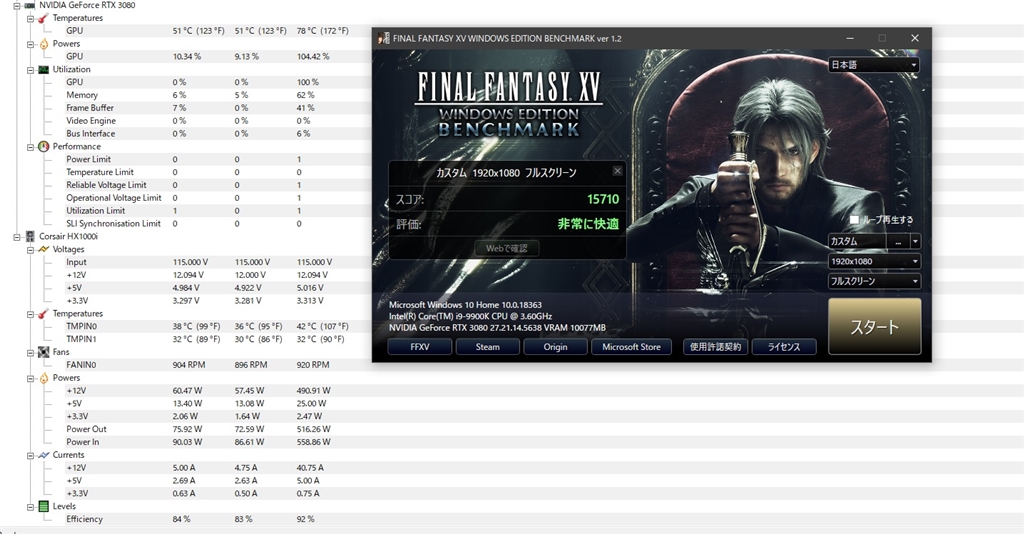
Task: Click the 558.86 W maximum Power In value
Action: 313,442
